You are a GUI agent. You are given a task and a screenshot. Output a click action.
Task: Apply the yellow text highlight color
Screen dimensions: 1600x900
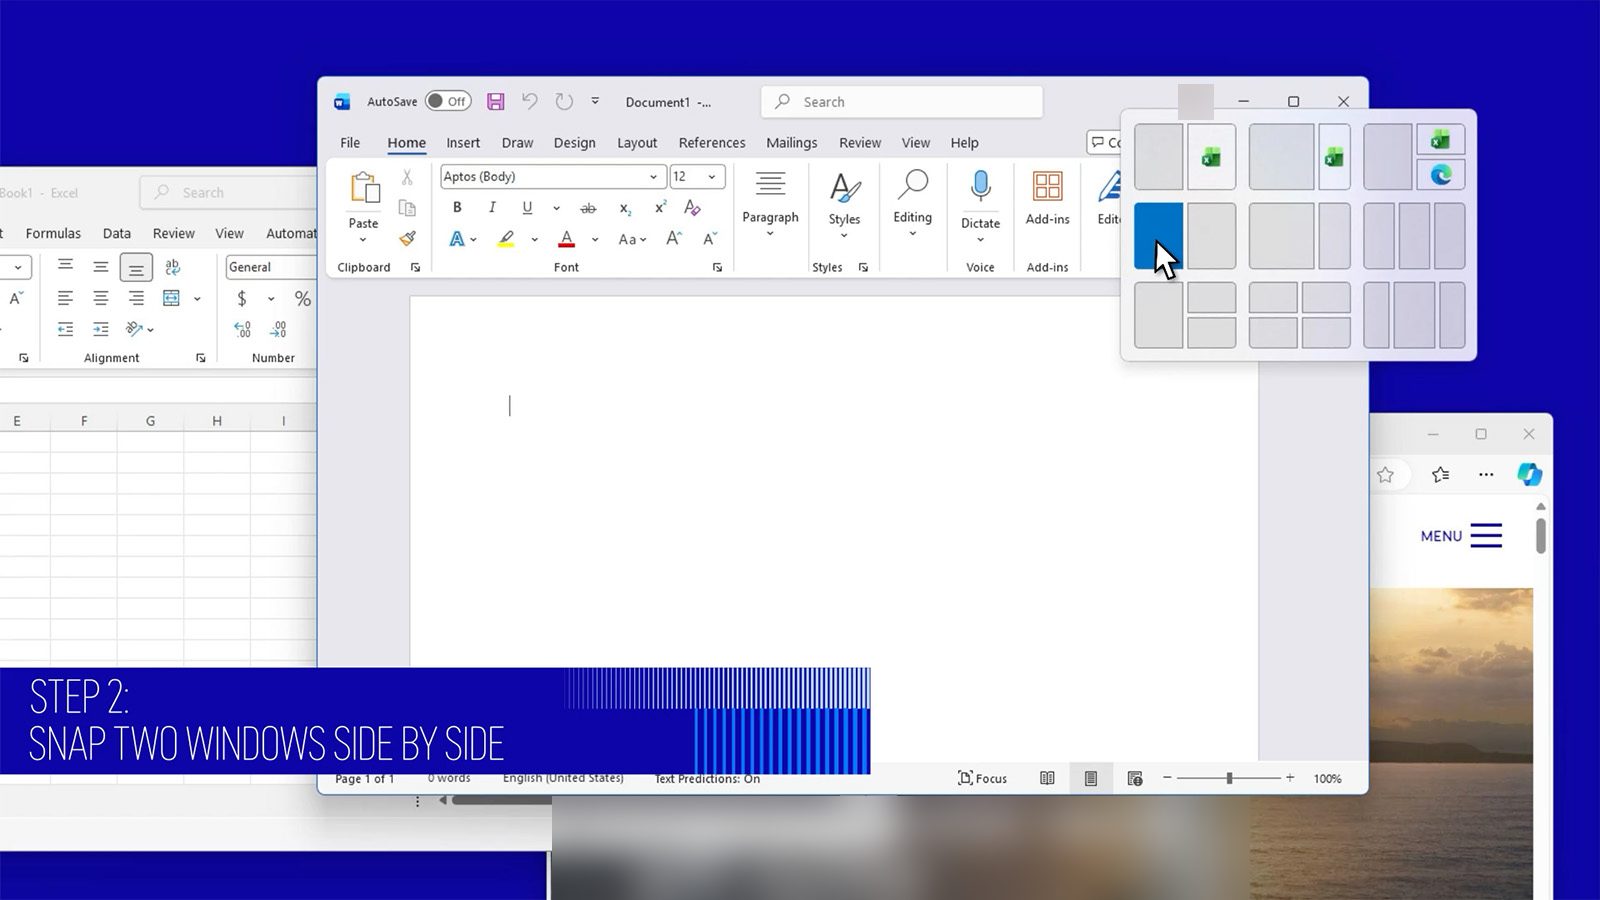506,239
